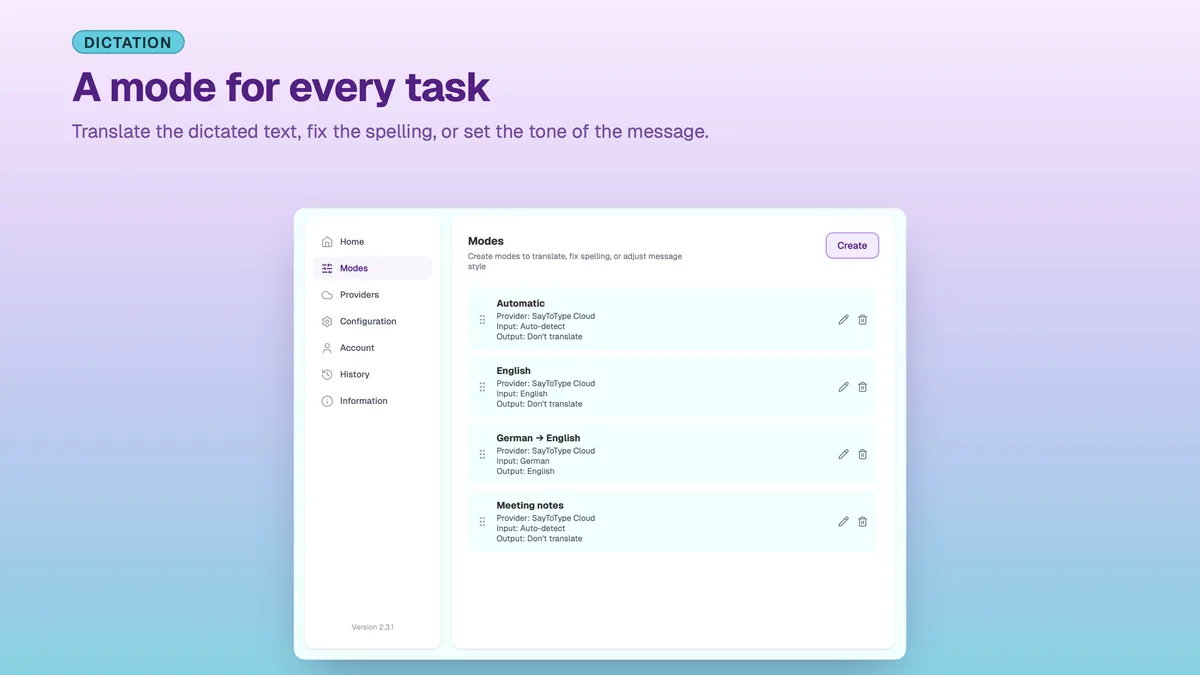Delete the Automatic mode via trash icon
This screenshot has width=1200, height=675.
pos(862,320)
